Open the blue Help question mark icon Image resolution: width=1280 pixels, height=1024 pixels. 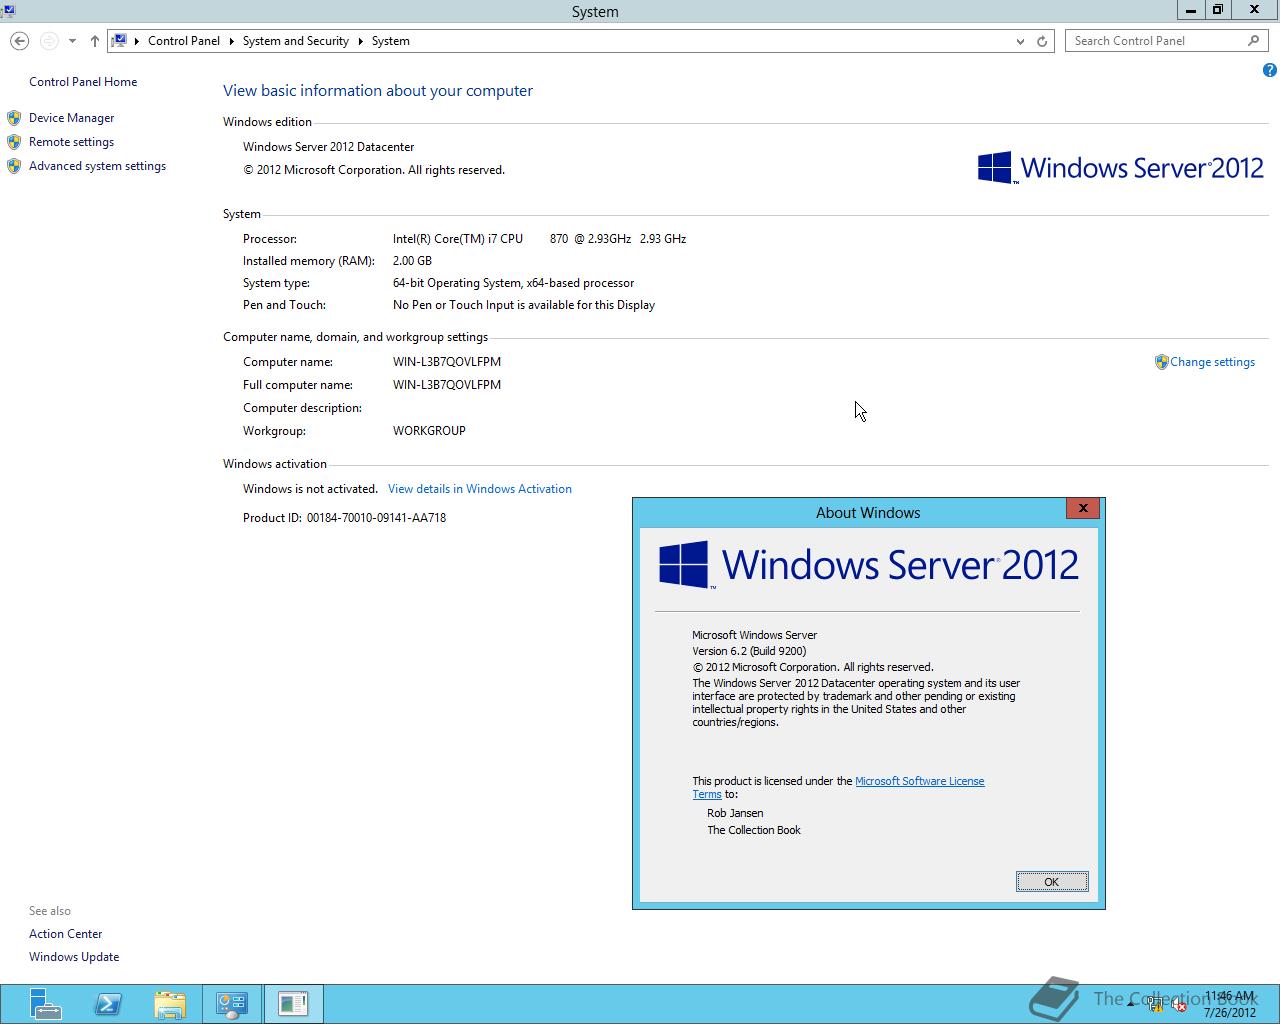[x=1269, y=70]
